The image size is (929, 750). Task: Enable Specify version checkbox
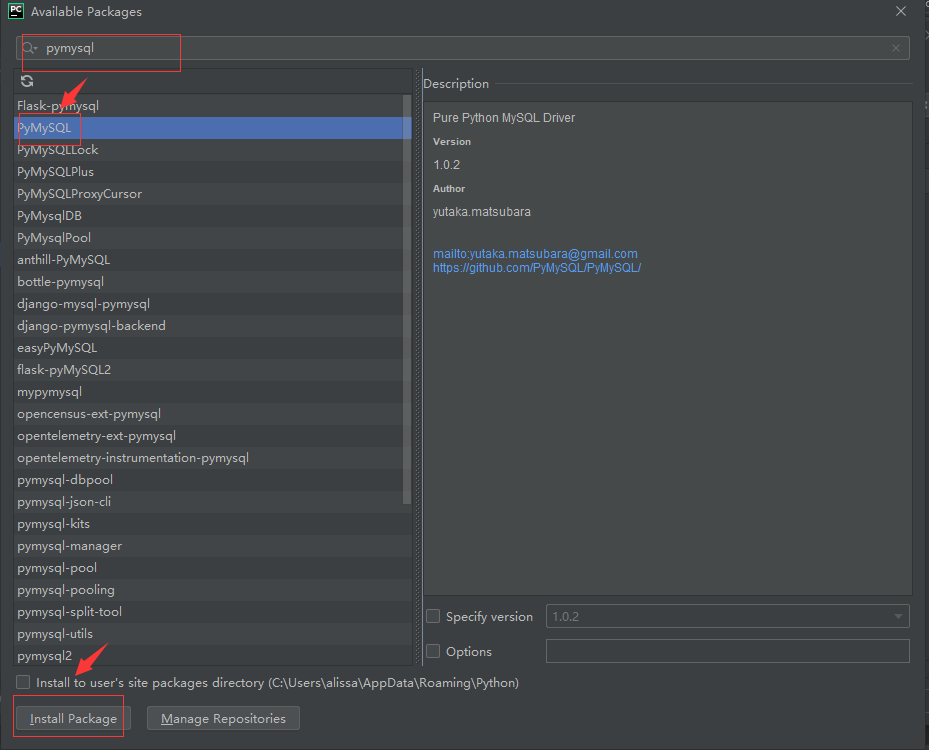(433, 616)
